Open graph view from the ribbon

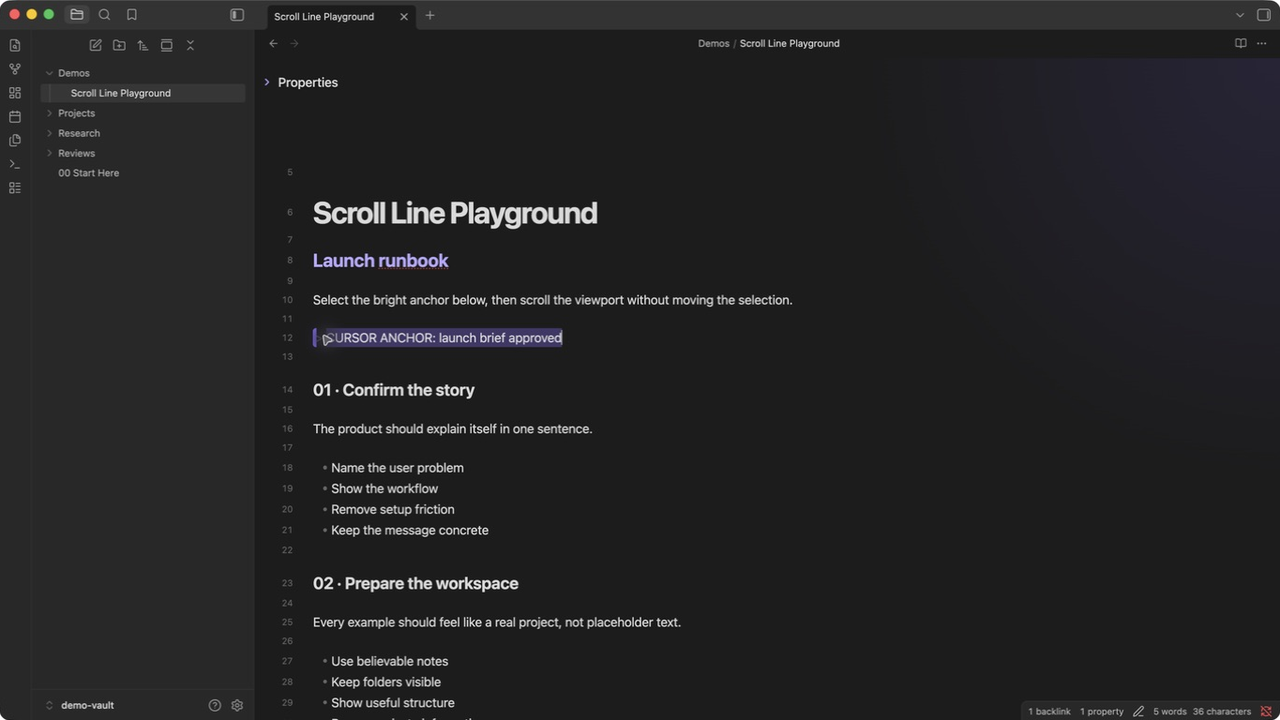(15, 69)
